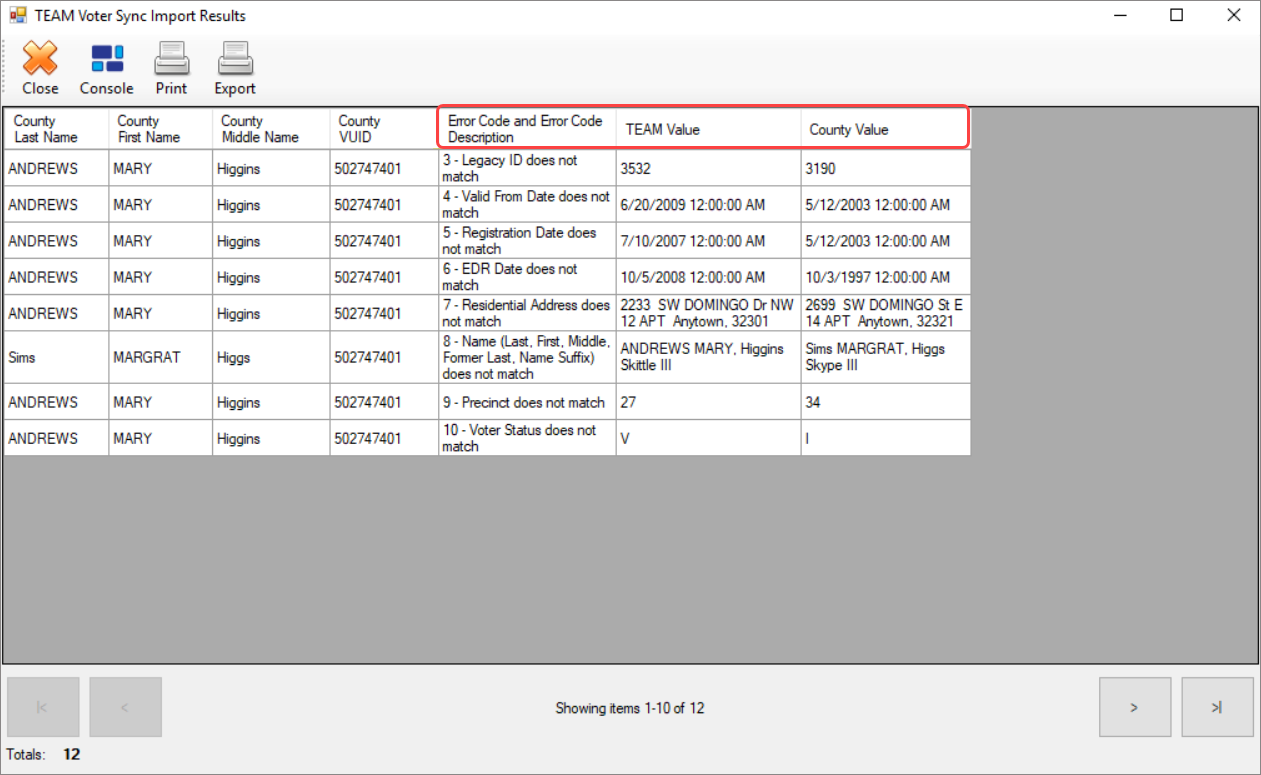Select the Sims last name cell

click(x=56, y=357)
